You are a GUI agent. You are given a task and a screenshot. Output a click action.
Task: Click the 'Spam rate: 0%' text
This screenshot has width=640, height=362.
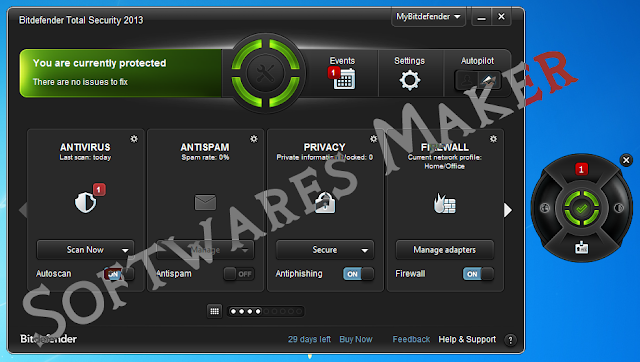point(205,158)
